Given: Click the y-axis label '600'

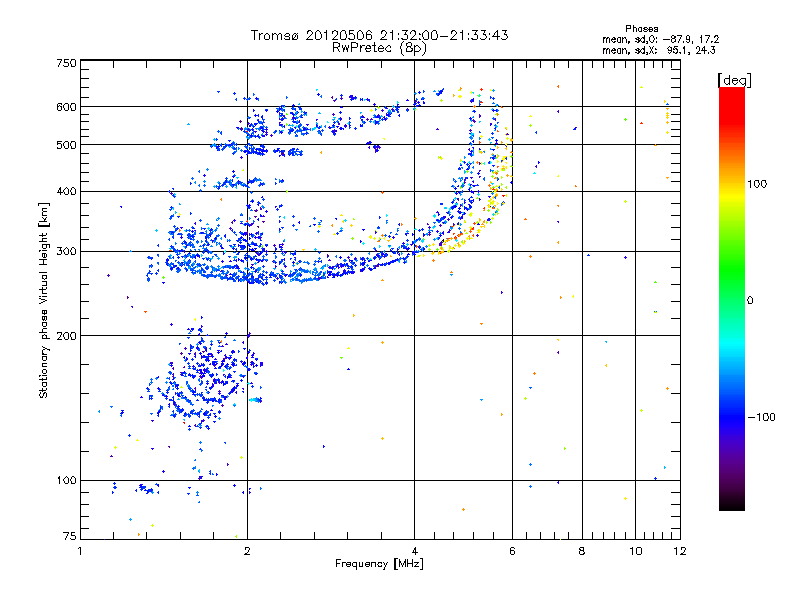Looking at the screenshot, I should tap(66, 107).
